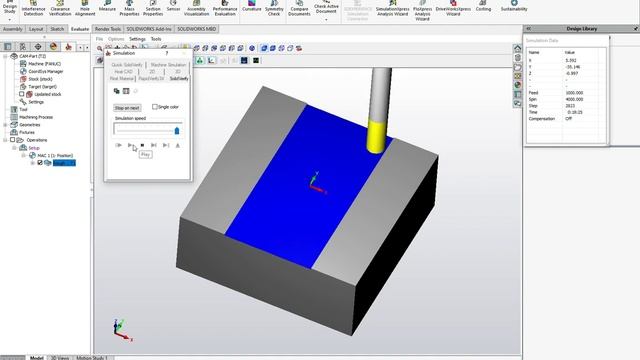The width and height of the screenshot is (640, 360).
Task: Open the Check Active Document dropdown arrow
Action: point(326,19)
